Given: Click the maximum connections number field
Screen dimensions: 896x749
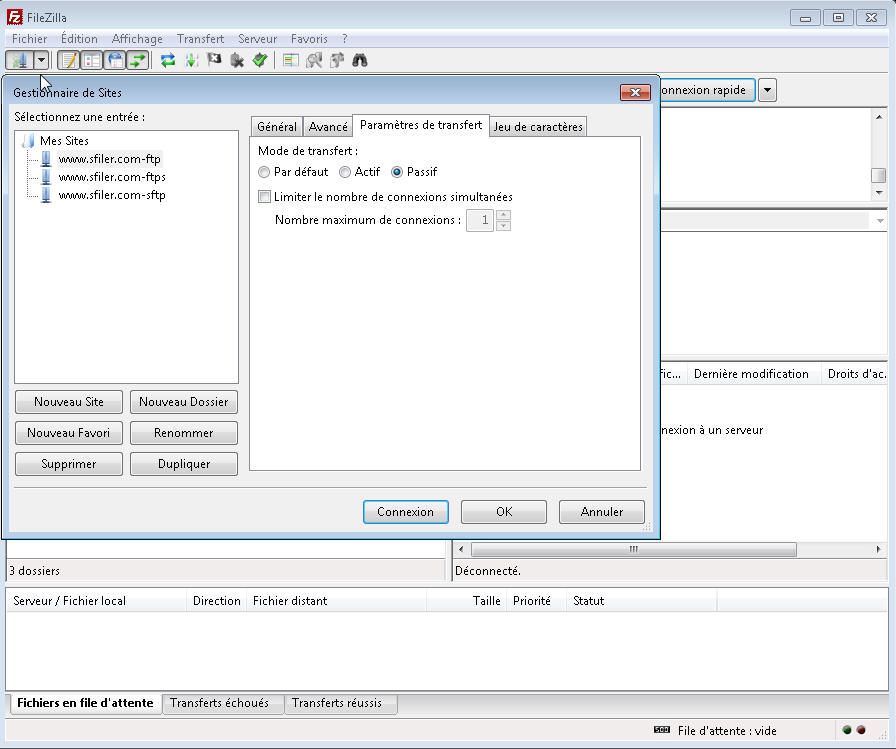Looking at the screenshot, I should click(x=480, y=221).
